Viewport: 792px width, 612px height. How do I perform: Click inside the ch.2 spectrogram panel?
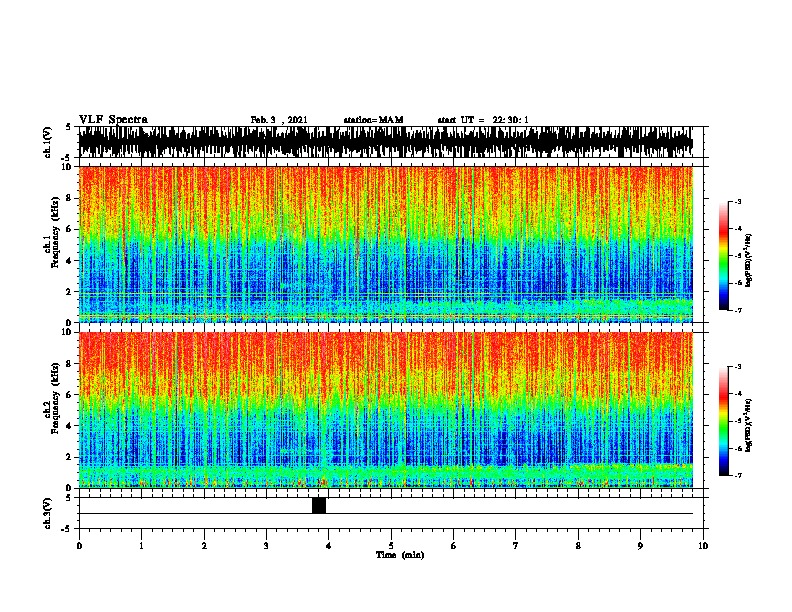386,410
